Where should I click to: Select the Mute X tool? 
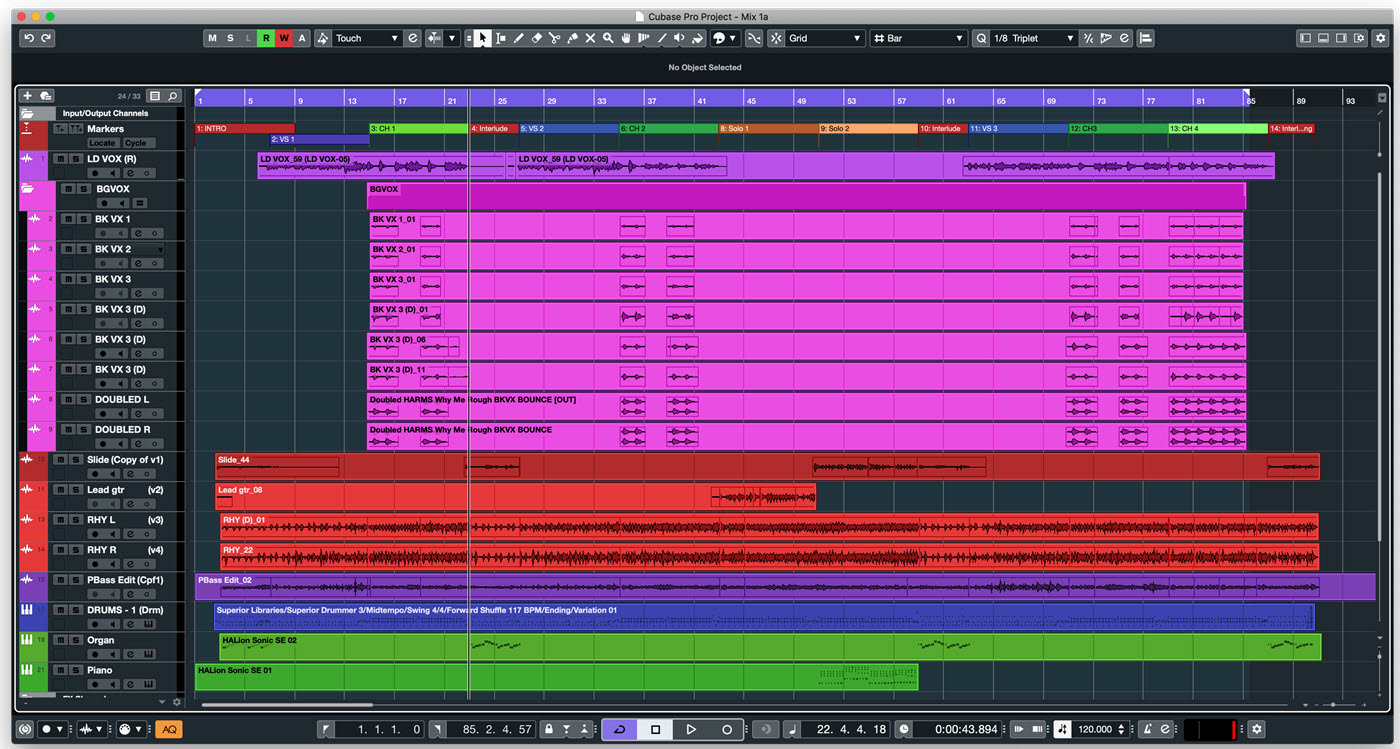(x=590, y=38)
